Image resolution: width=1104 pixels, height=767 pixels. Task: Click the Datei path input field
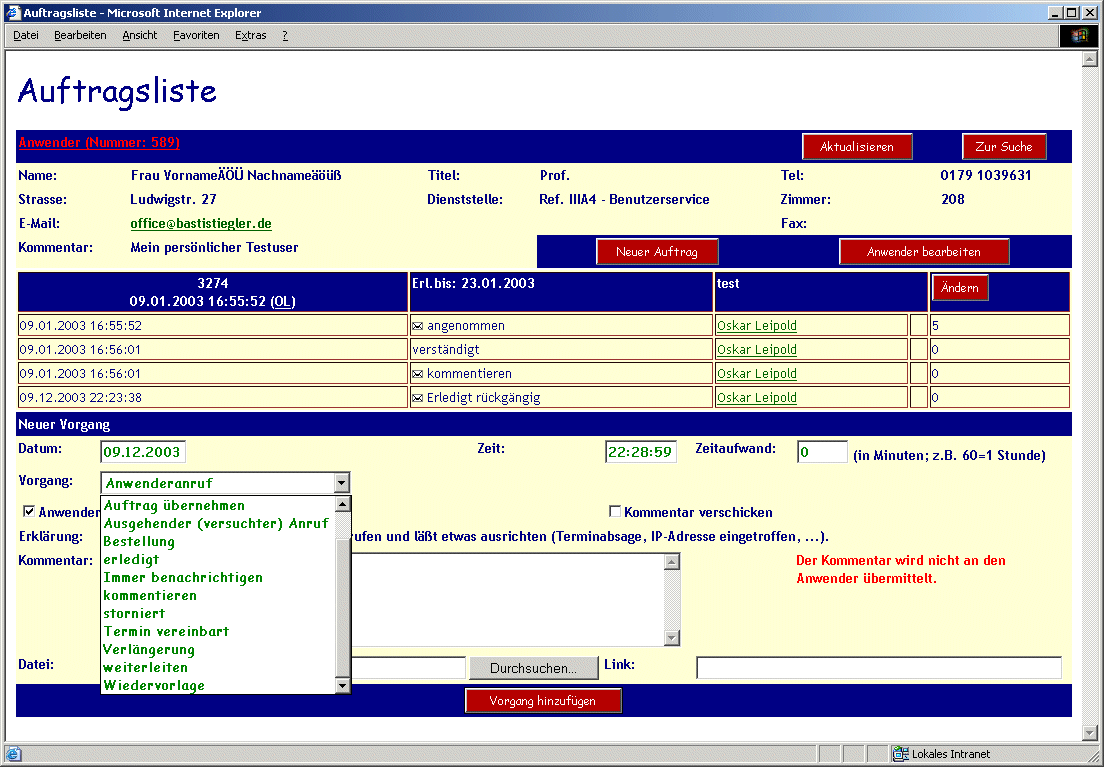[408, 668]
